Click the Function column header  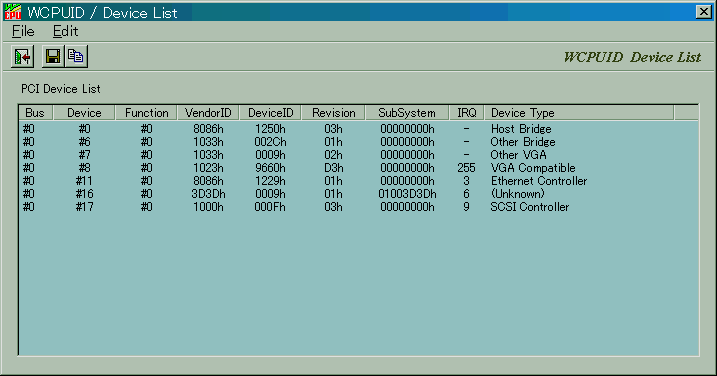pyautogui.click(x=146, y=113)
